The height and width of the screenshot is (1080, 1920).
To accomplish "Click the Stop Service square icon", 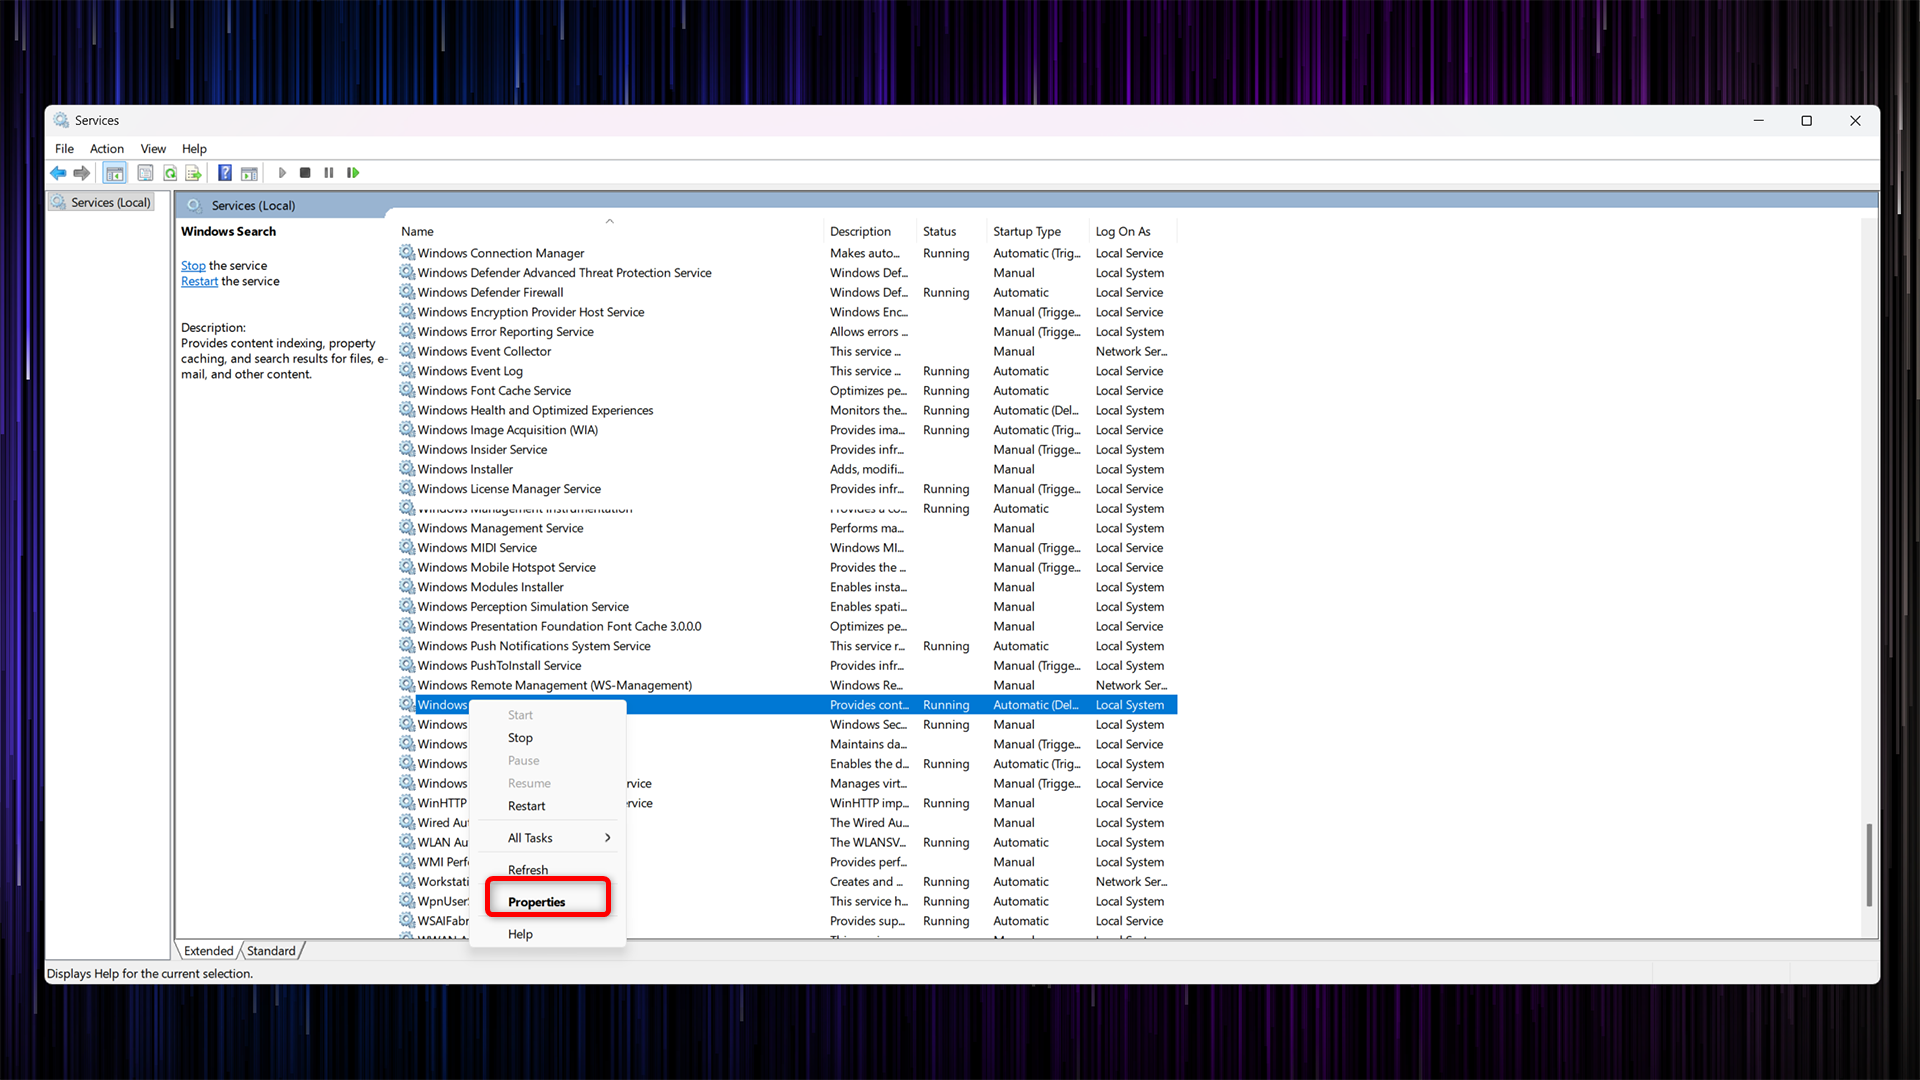I will pos(305,173).
